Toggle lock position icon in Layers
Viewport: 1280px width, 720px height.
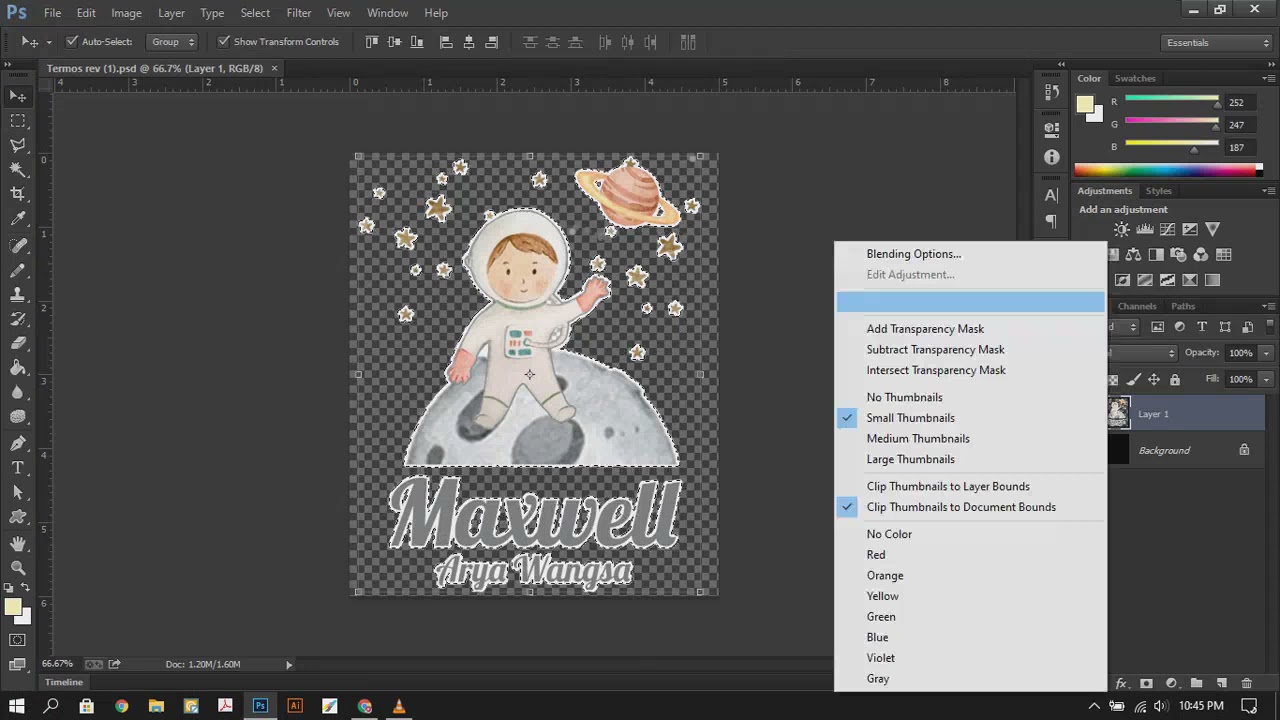point(1153,380)
